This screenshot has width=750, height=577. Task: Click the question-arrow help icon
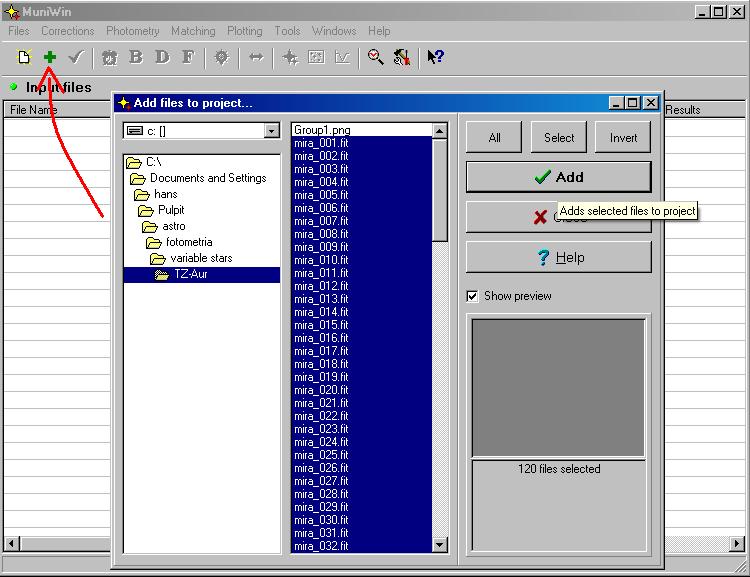(x=435, y=58)
